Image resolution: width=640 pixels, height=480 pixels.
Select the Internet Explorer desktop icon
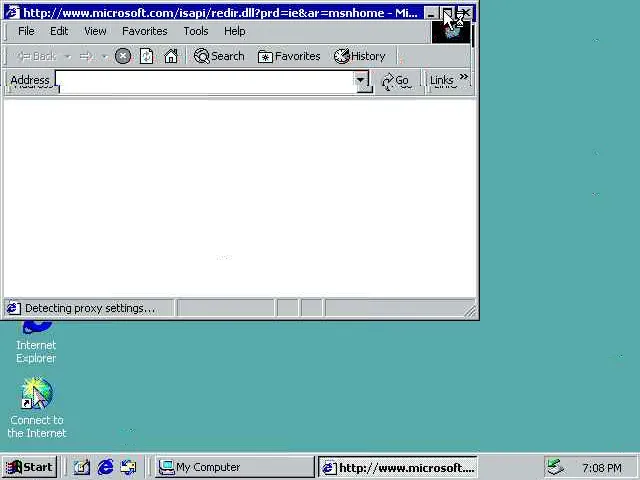coord(36,343)
